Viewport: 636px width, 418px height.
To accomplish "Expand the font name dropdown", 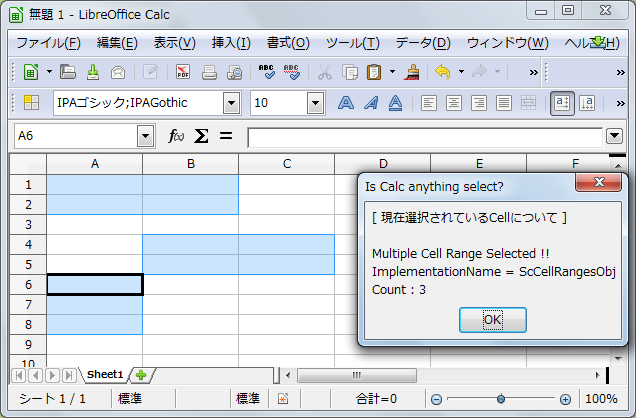I will (232, 103).
